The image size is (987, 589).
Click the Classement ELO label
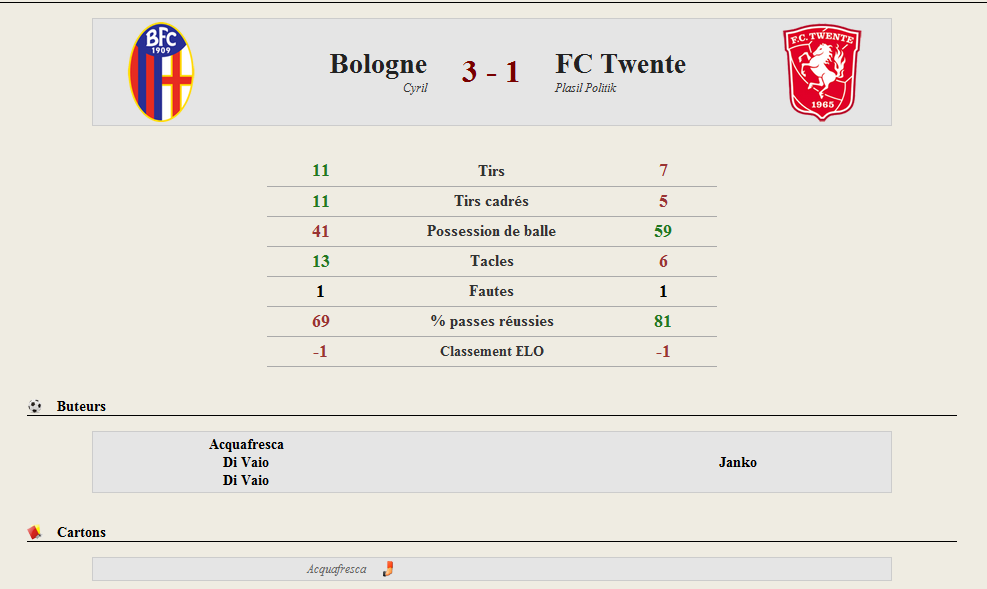click(x=492, y=351)
